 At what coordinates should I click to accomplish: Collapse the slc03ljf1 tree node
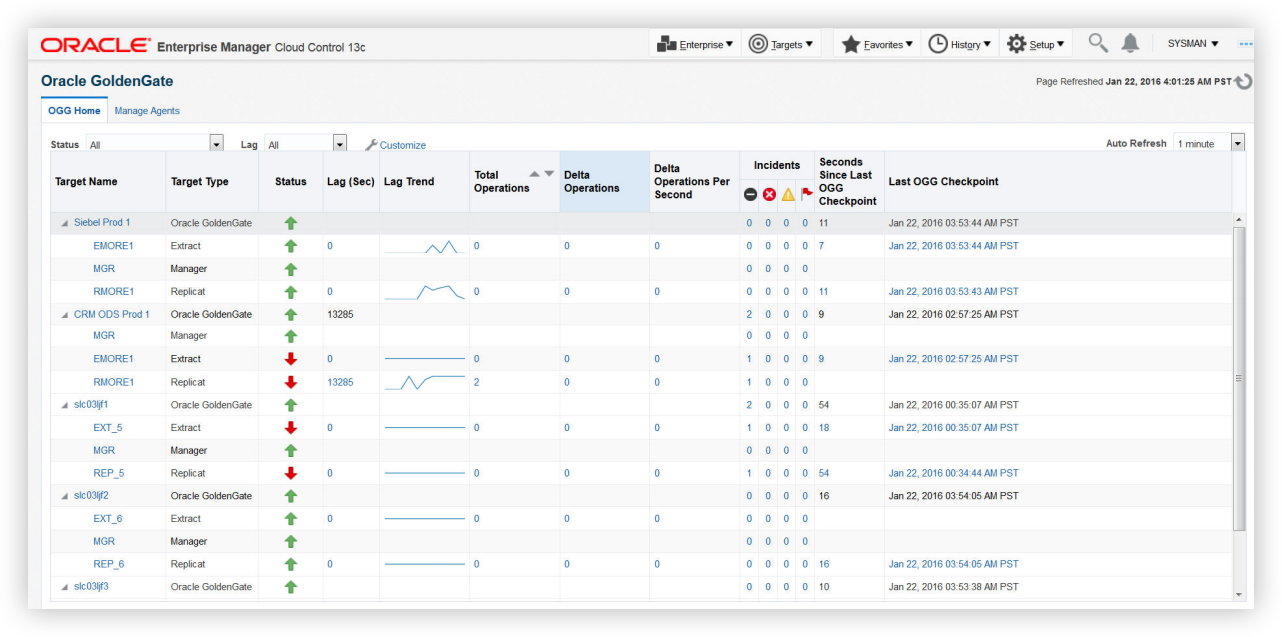tap(65, 405)
